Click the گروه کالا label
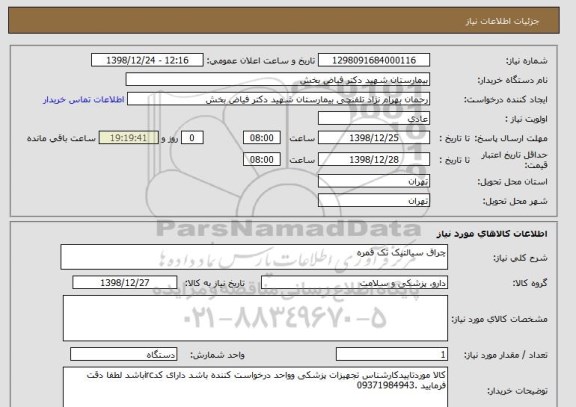This screenshot has height=407, width=576. 530,283
